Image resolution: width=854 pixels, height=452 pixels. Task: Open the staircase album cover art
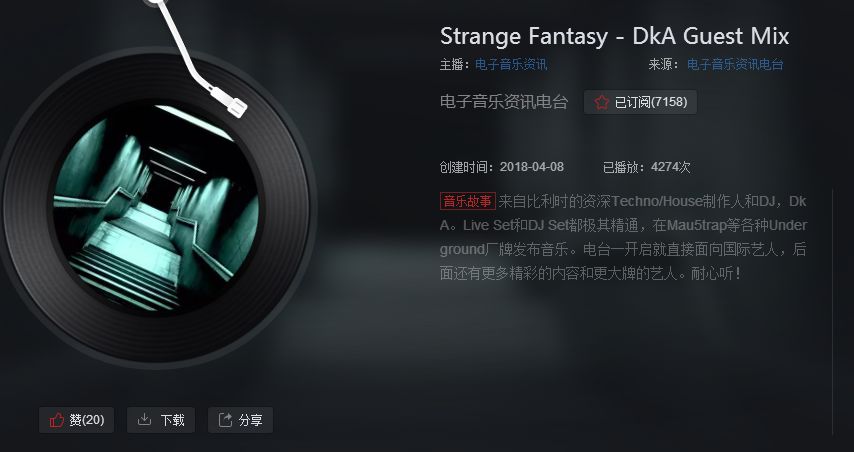(156, 208)
